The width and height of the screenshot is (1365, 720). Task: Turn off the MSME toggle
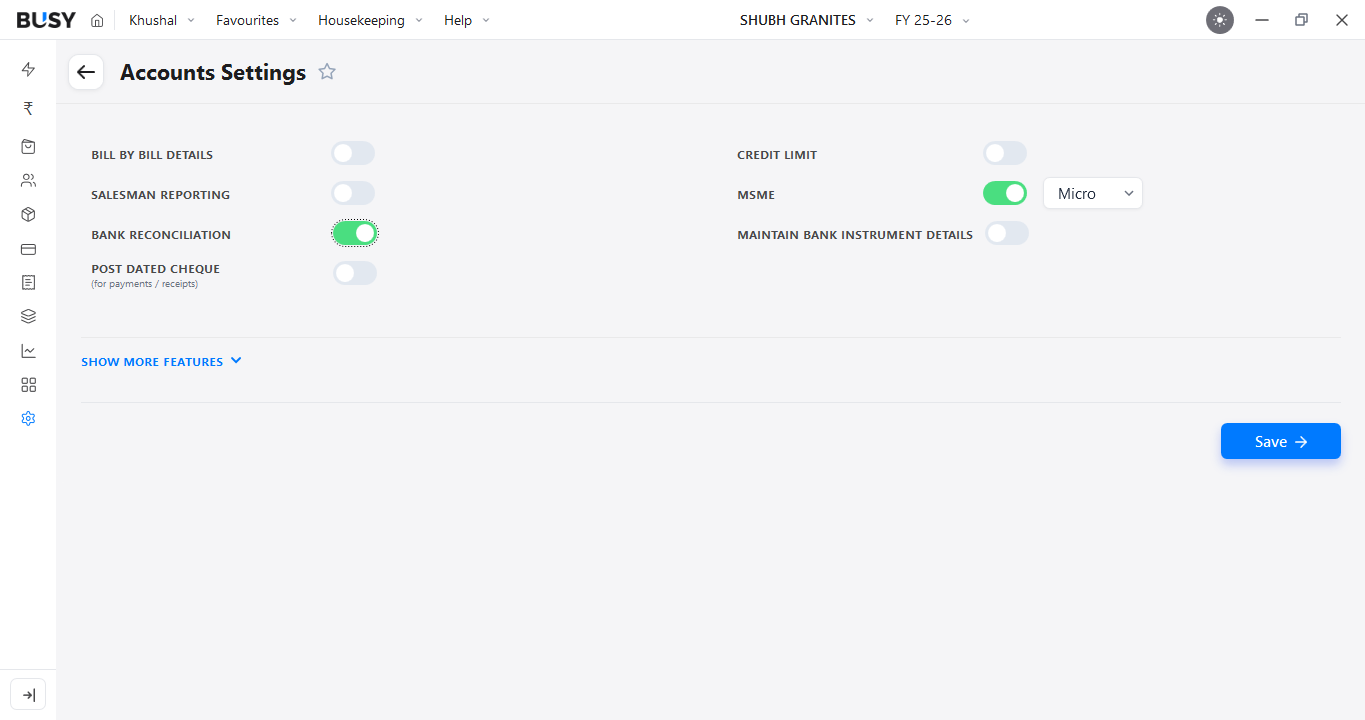1005,193
